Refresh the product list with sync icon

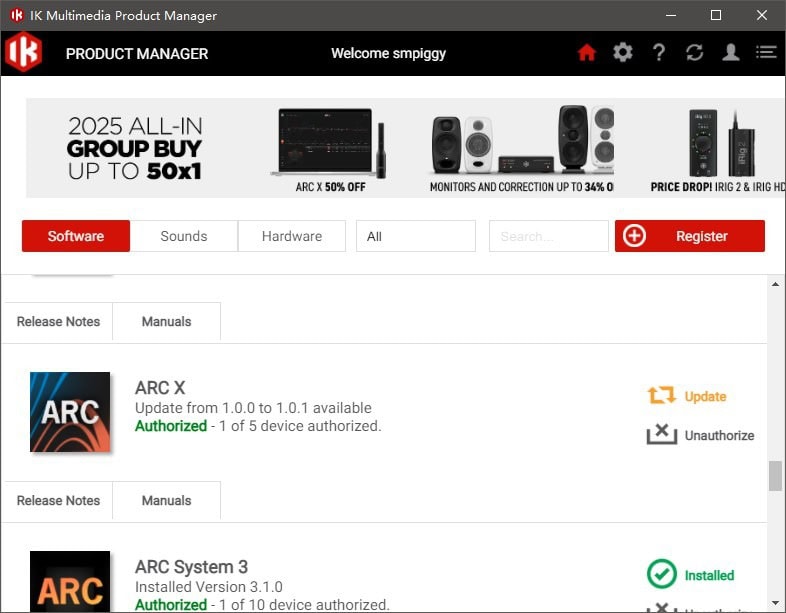695,53
